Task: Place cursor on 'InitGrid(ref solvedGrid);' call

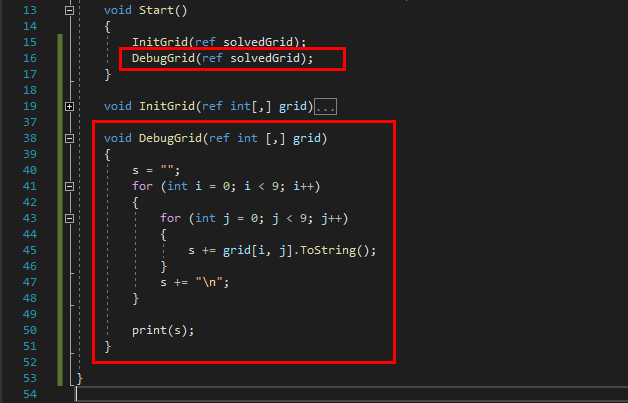Action: point(219,42)
